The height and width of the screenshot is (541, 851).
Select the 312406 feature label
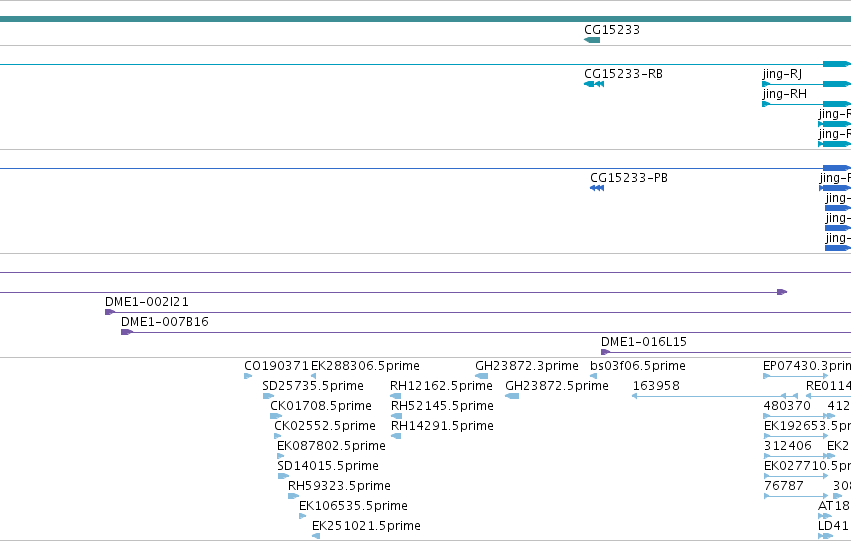click(788, 446)
